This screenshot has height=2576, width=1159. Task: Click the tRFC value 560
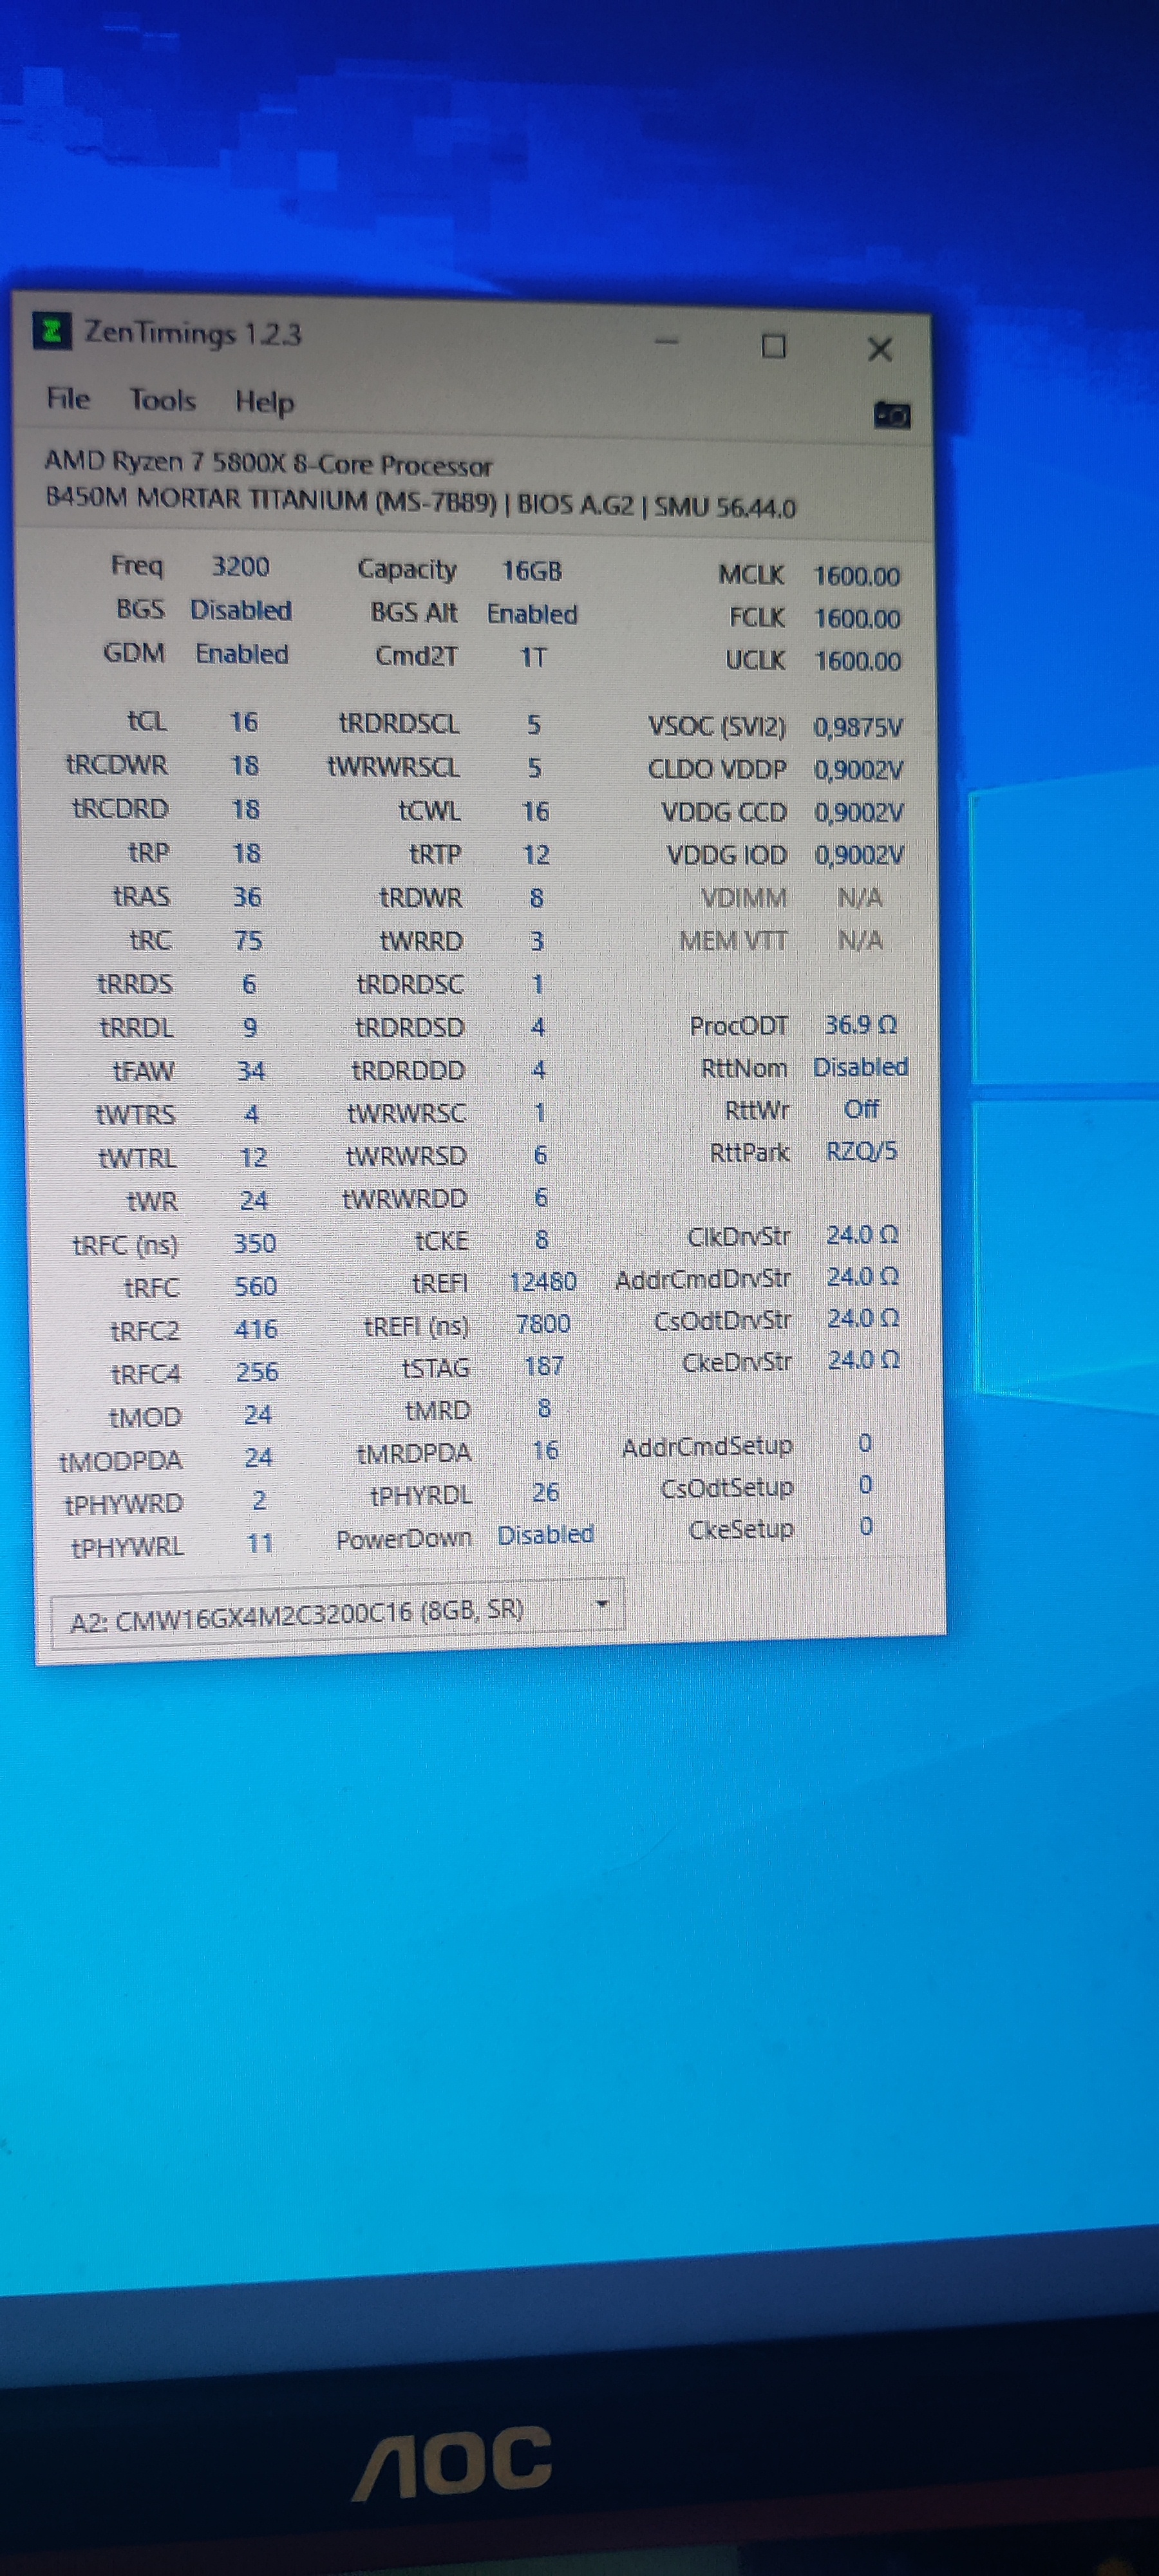click(255, 1286)
